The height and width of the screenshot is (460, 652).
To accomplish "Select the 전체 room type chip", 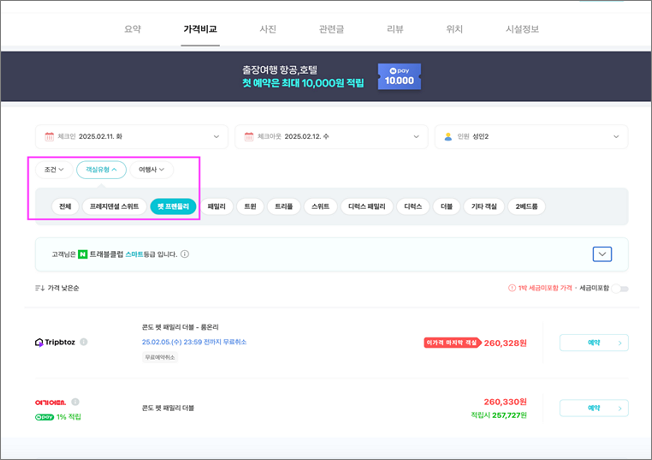I will pyautogui.click(x=65, y=206).
